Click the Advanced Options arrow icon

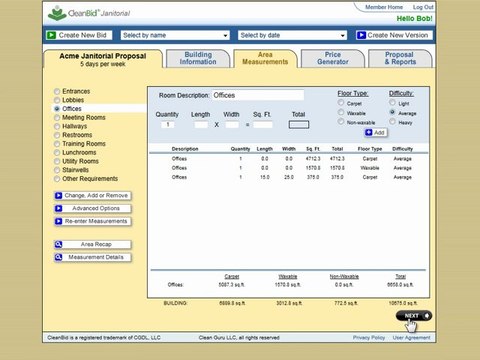(58, 208)
